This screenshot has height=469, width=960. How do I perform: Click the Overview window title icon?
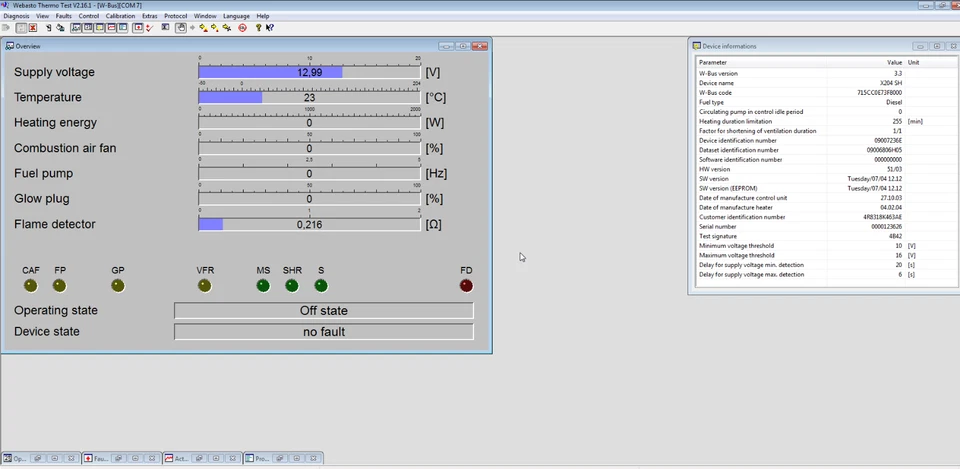10,46
